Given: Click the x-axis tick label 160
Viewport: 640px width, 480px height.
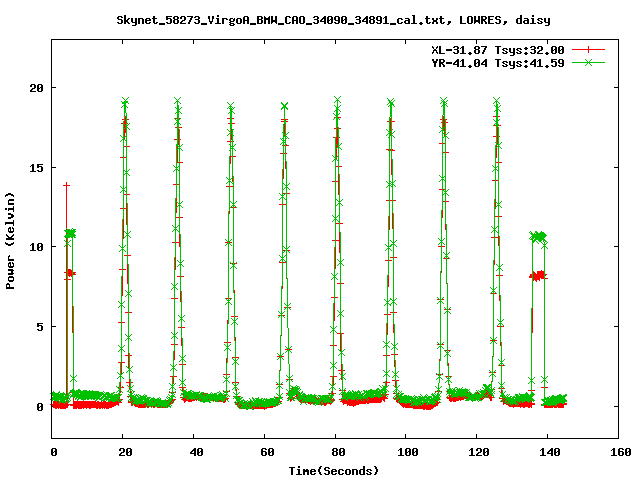Looking at the screenshot, I should click(x=620, y=452).
